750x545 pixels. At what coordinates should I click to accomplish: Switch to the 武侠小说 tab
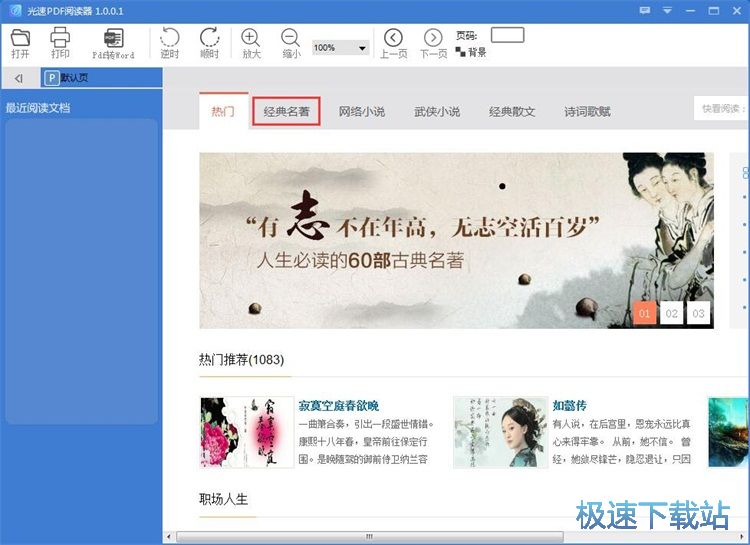[x=437, y=111]
